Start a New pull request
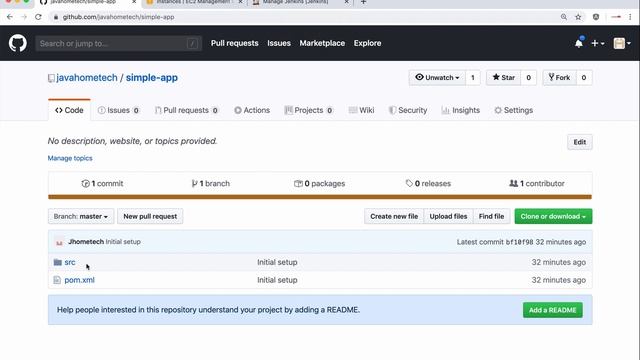 click(150, 216)
